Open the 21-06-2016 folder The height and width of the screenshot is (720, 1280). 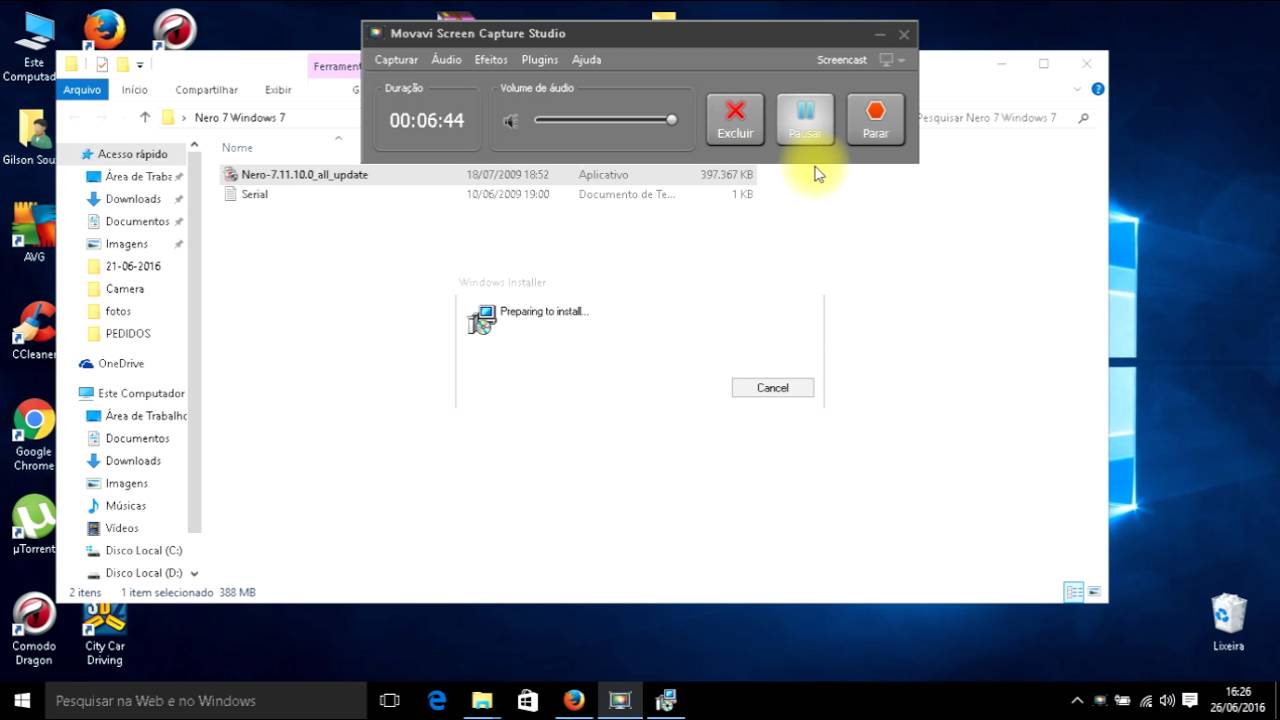pyautogui.click(x=133, y=266)
